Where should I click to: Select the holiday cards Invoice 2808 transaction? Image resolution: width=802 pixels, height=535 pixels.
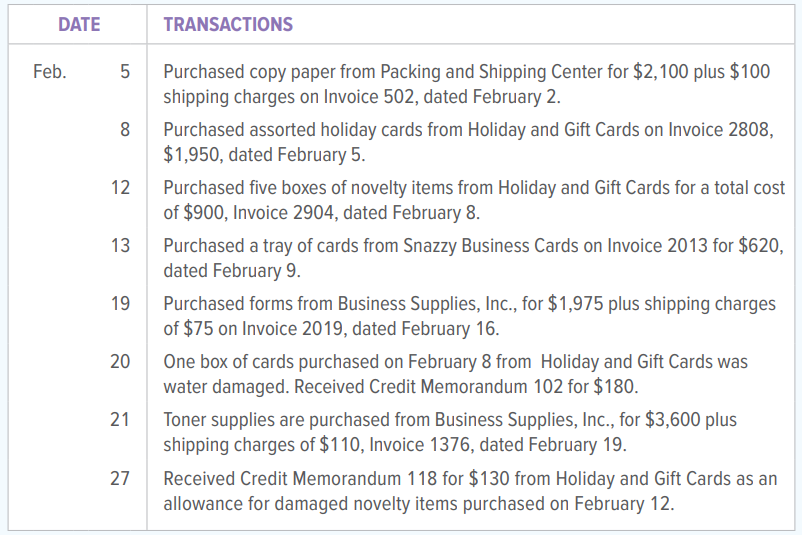(469, 142)
